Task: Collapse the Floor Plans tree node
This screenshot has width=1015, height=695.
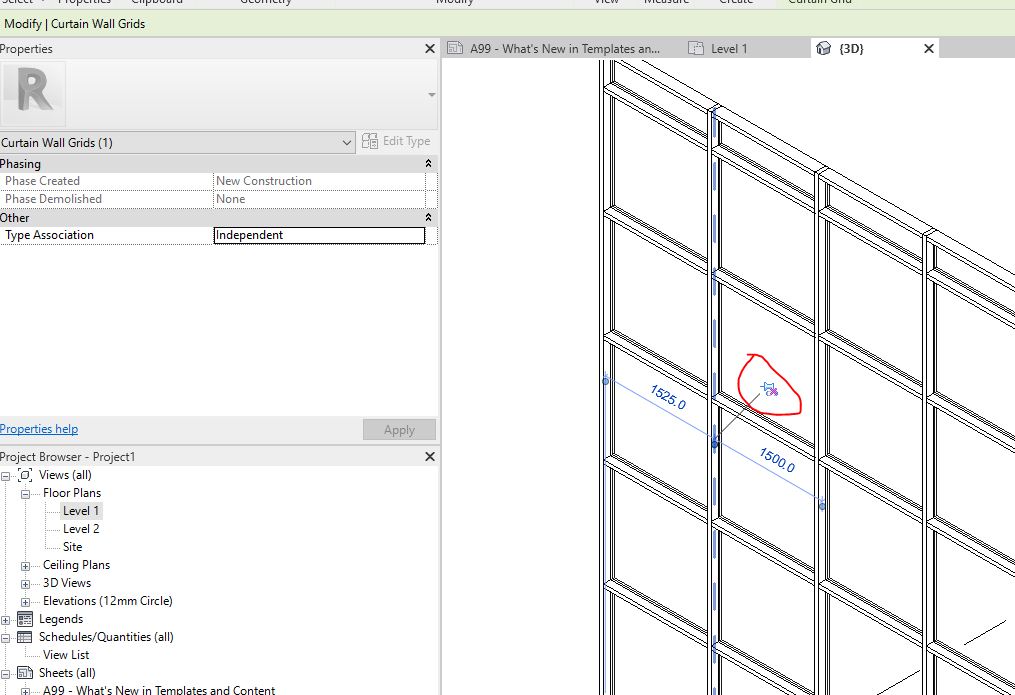Action: point(25,494)
